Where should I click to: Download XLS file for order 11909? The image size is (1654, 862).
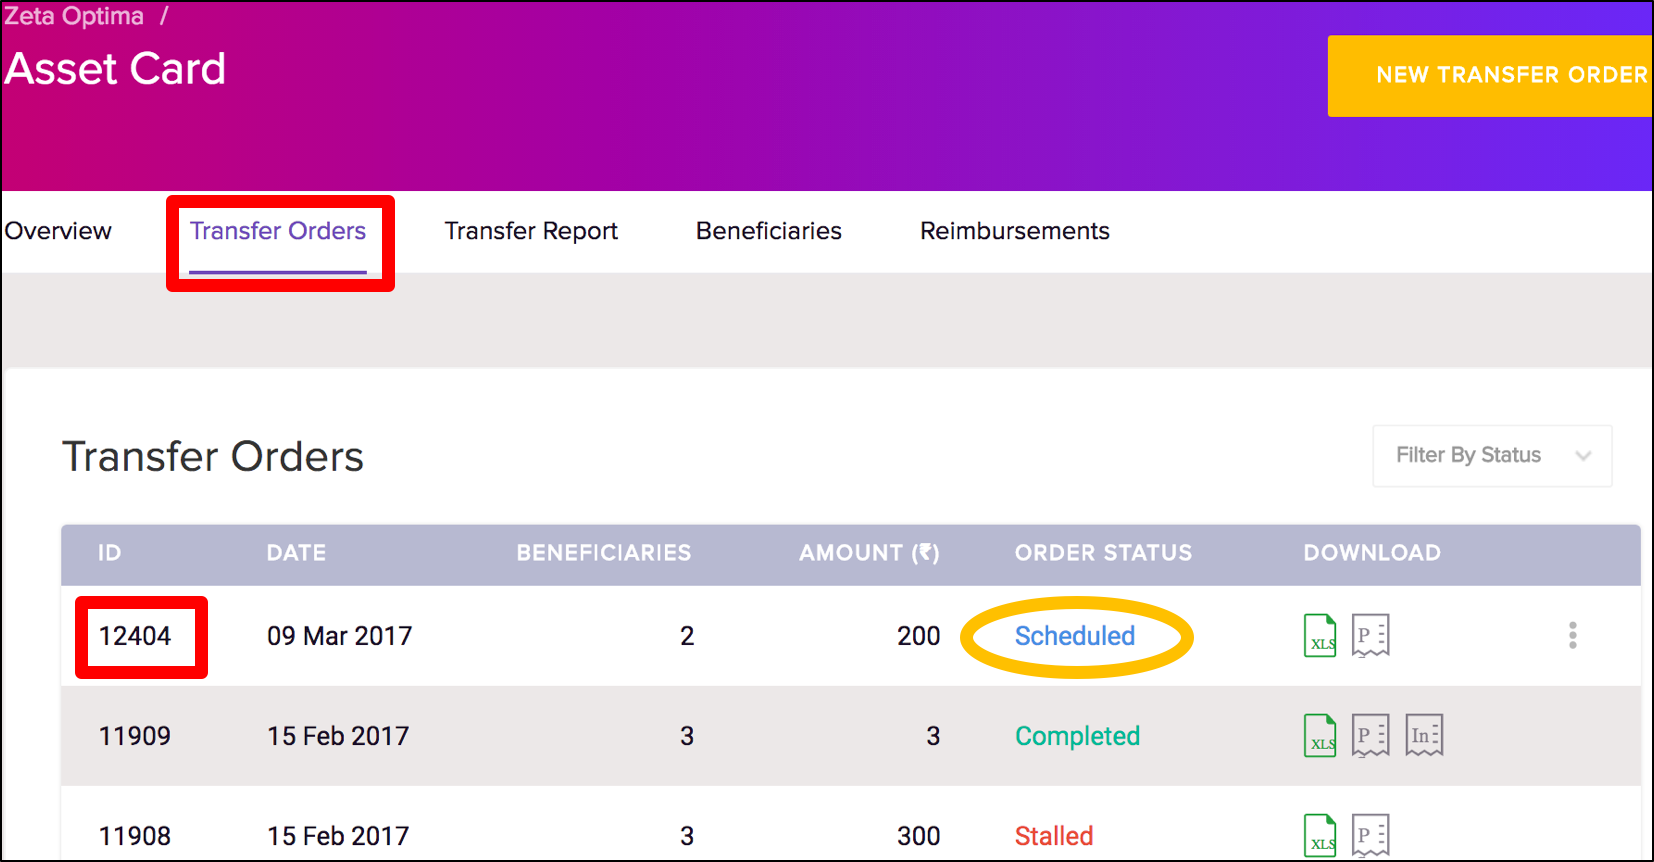pos(1320,736)
